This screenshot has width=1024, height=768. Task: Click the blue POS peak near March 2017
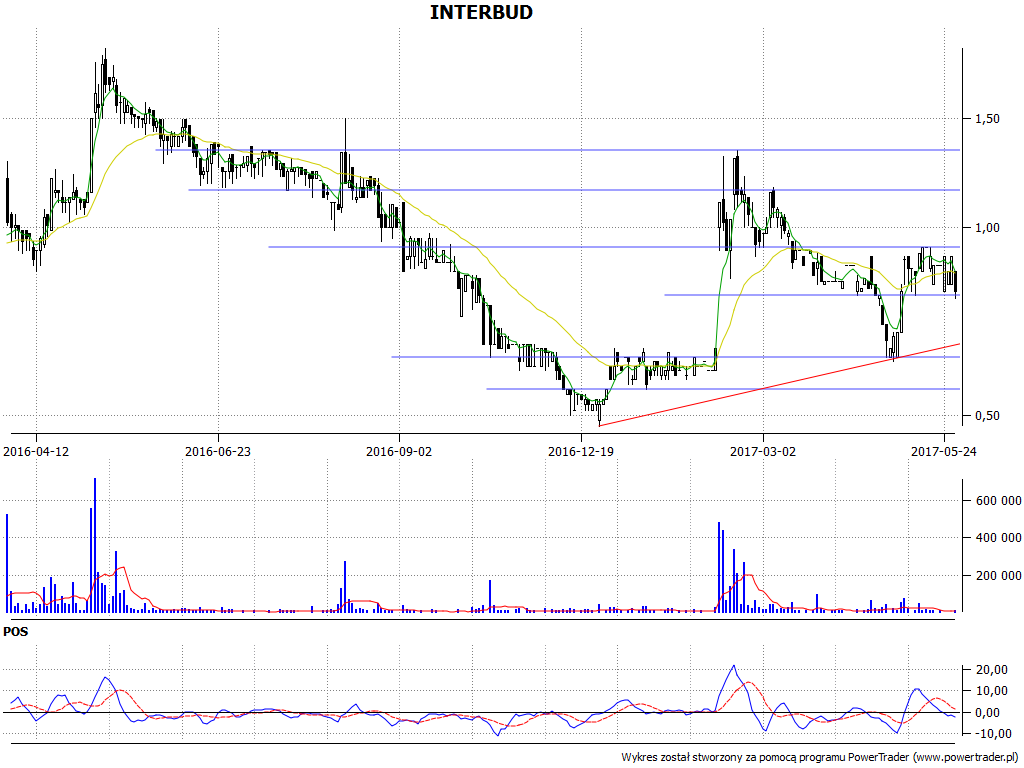733,667
